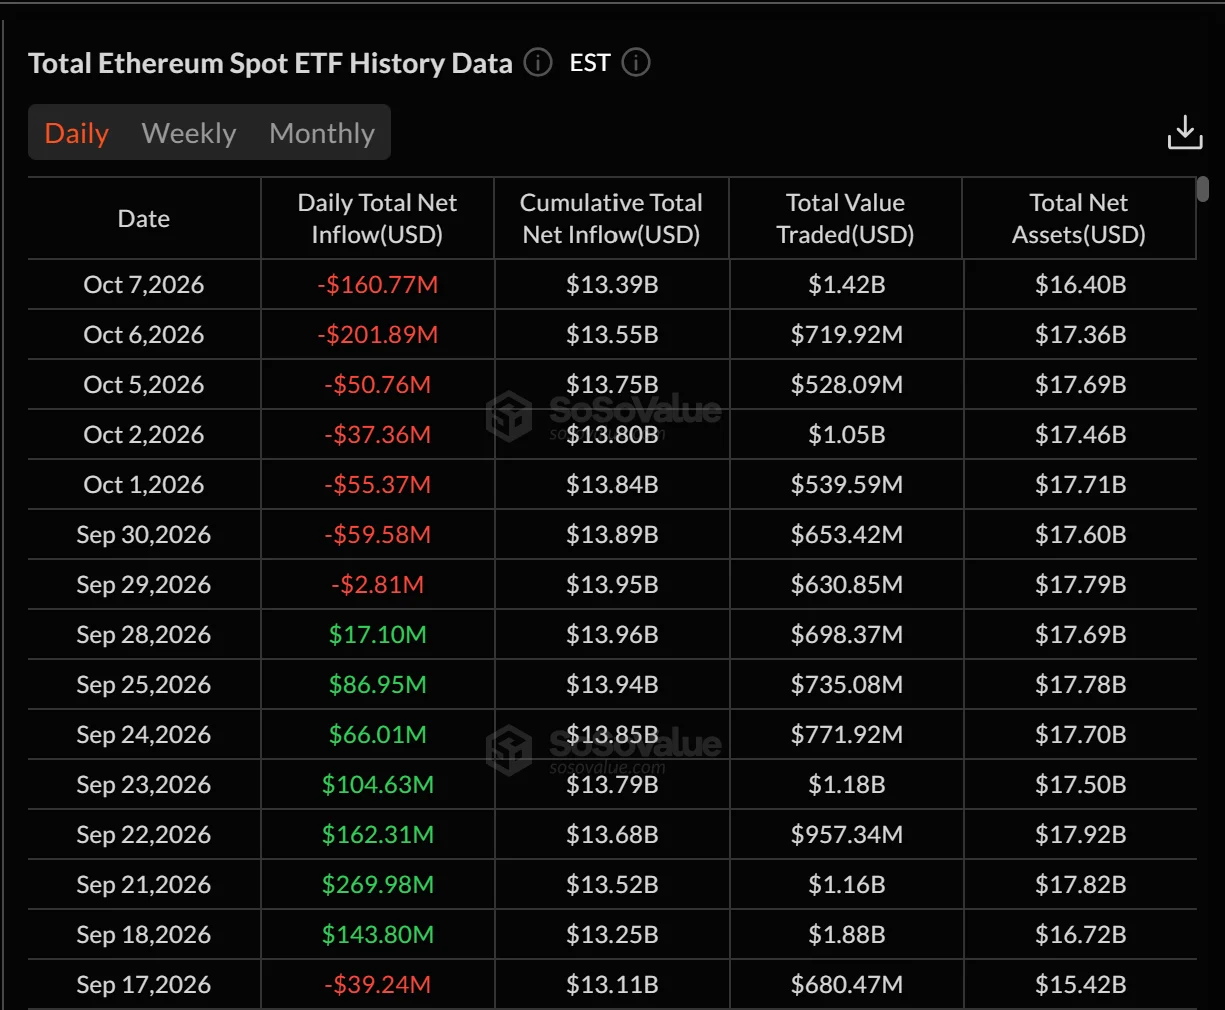Select the Sep 23,2026 date cell
The height and width of the screenshot is (1010, 1225).
click(x=144, y=785)
